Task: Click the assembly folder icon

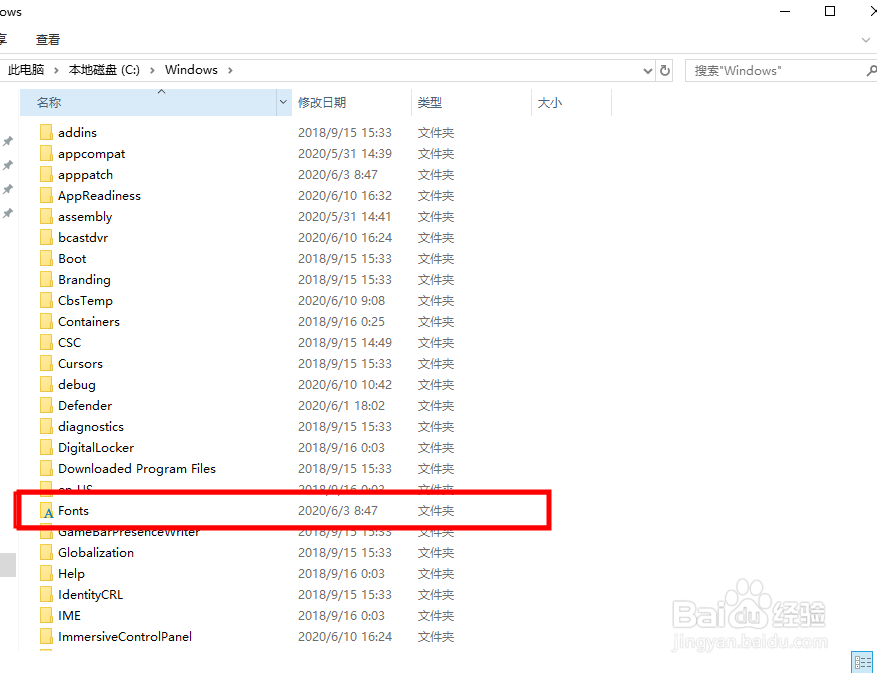Action: click(46, 217)
